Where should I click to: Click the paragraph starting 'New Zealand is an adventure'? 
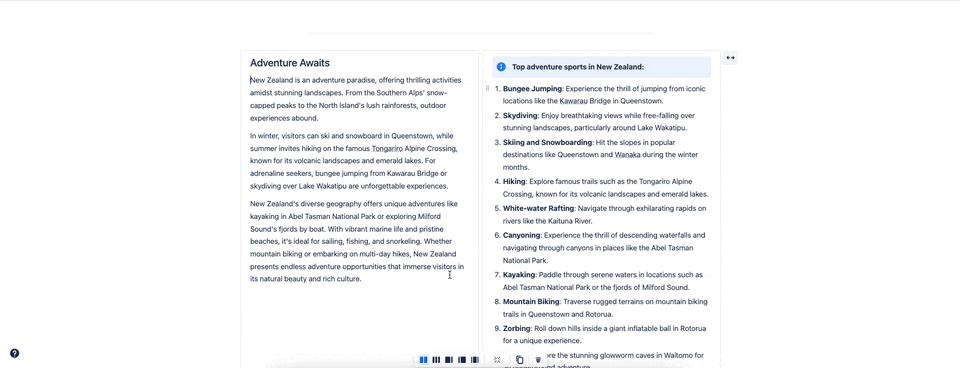[x=356, y=99]
